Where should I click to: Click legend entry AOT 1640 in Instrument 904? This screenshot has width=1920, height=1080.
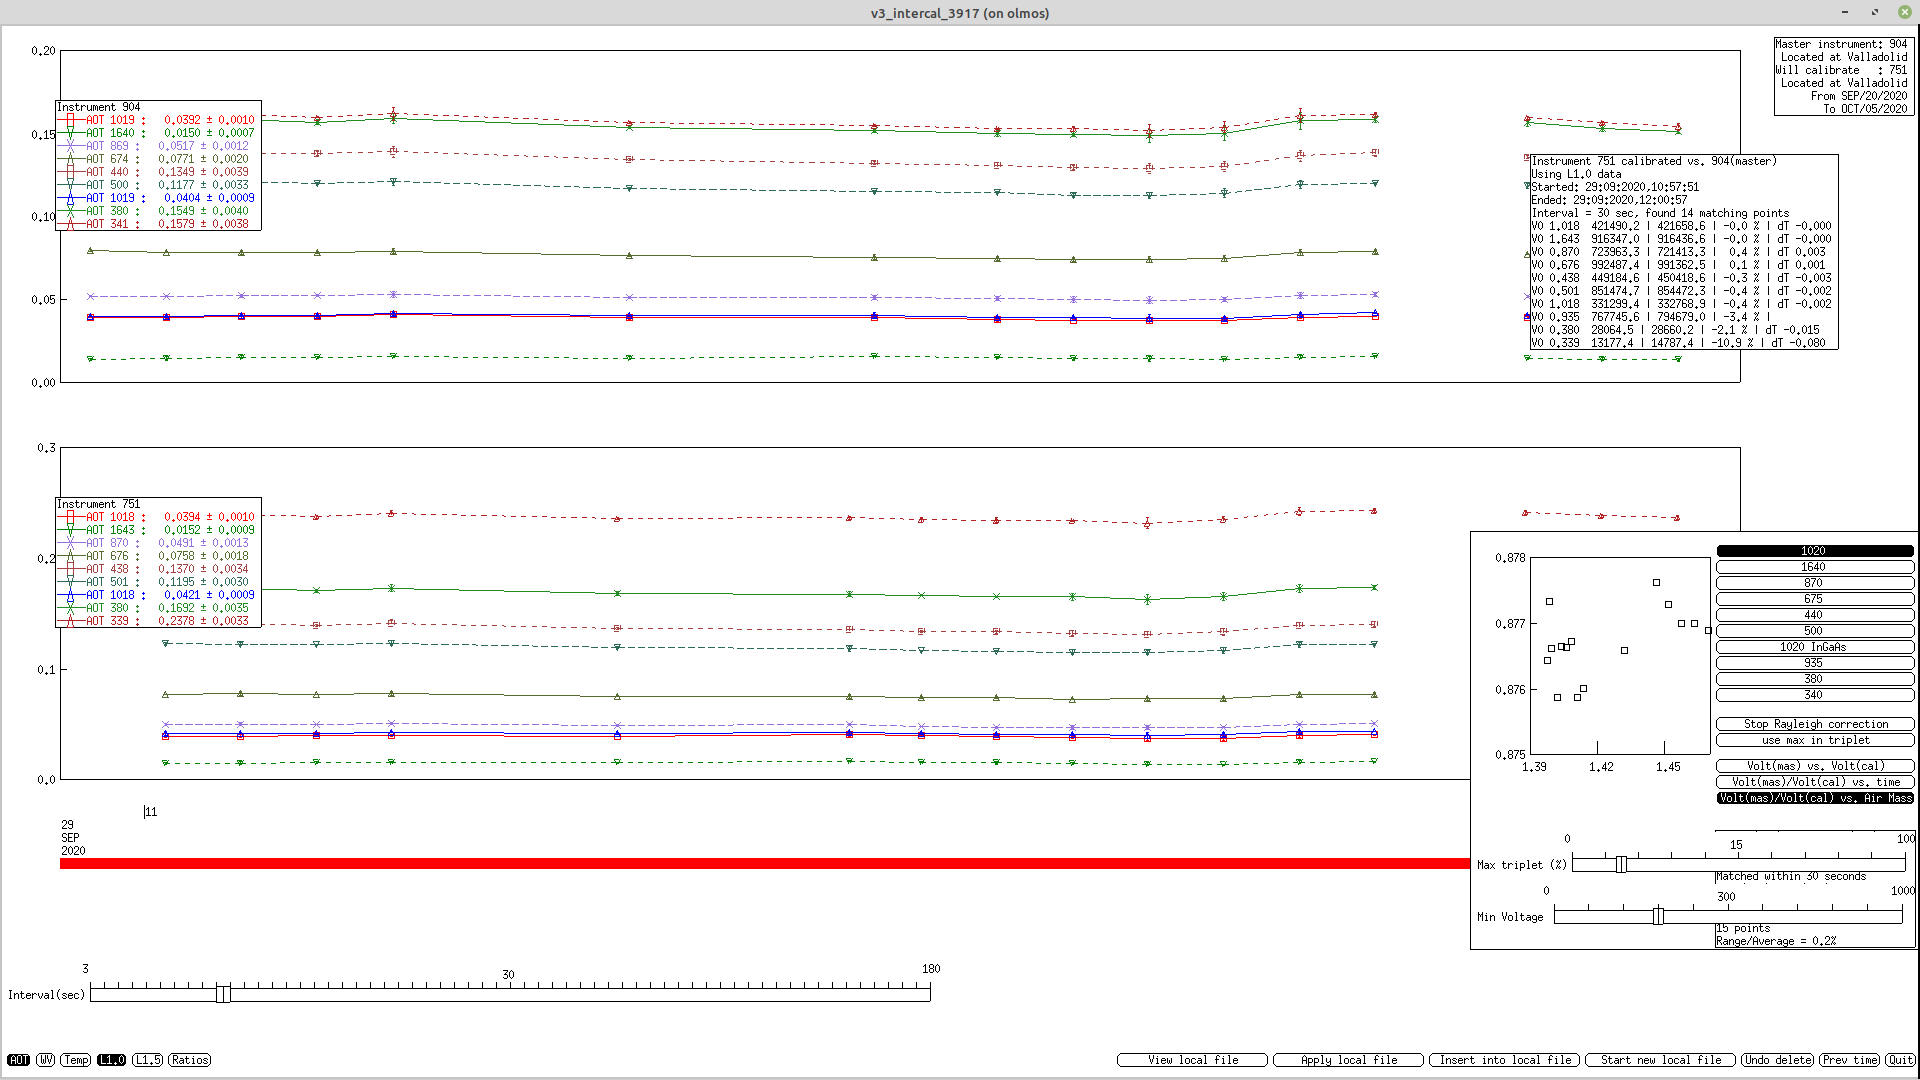pos(157,133)
